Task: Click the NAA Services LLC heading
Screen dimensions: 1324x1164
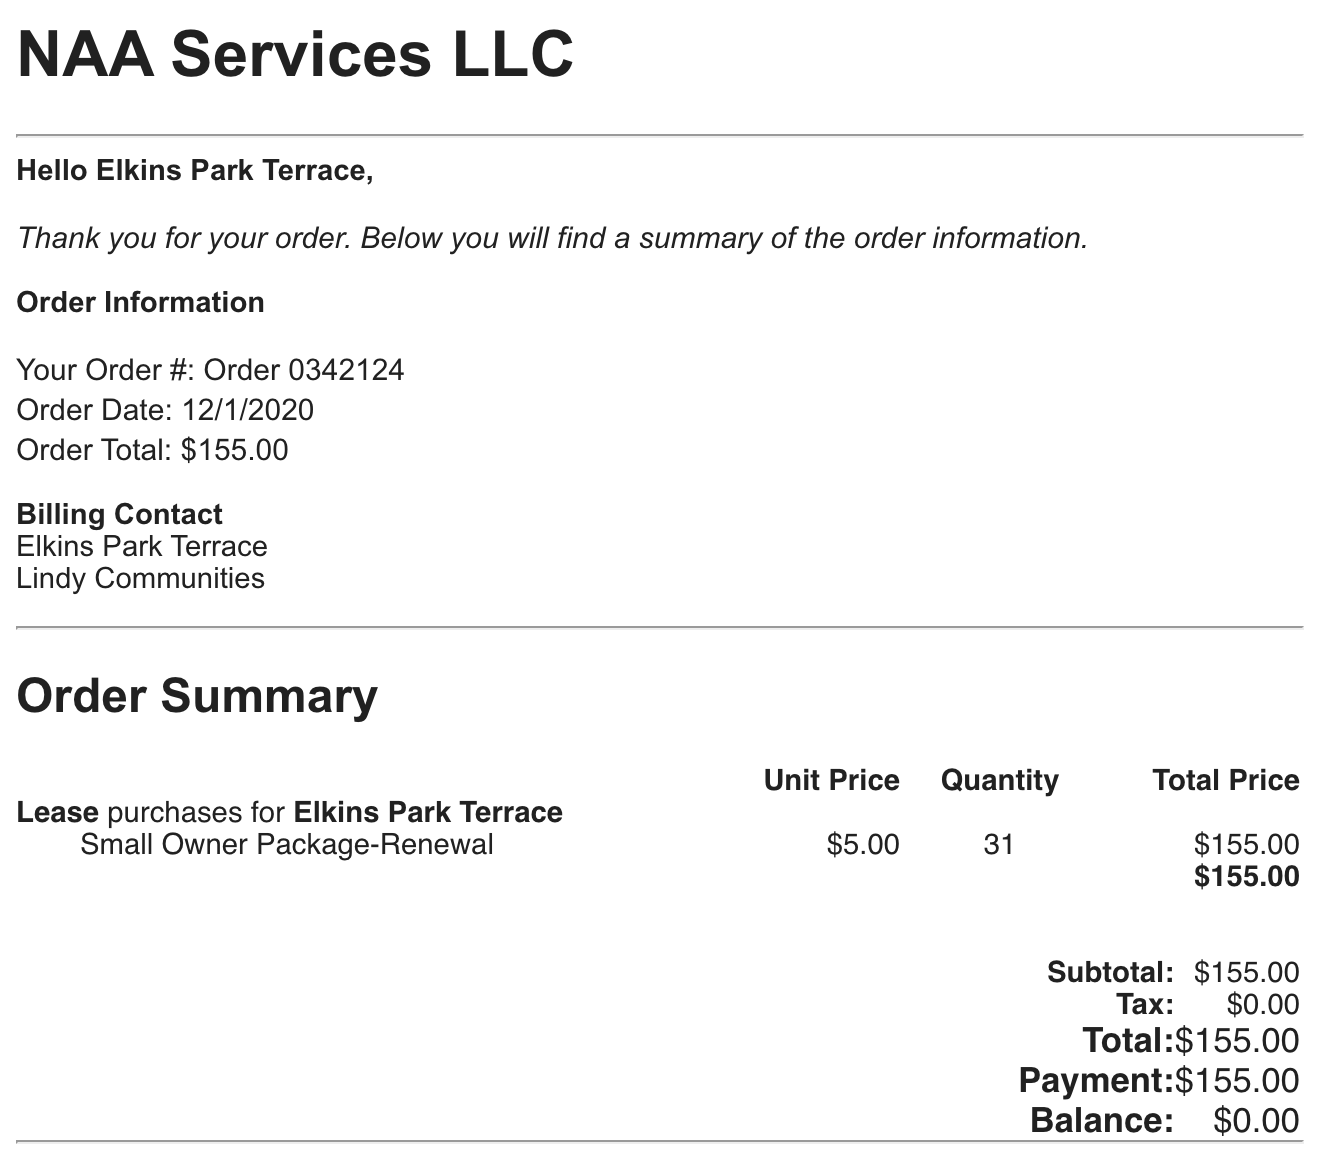Action: pyautogui.click(x=295, y=54)
